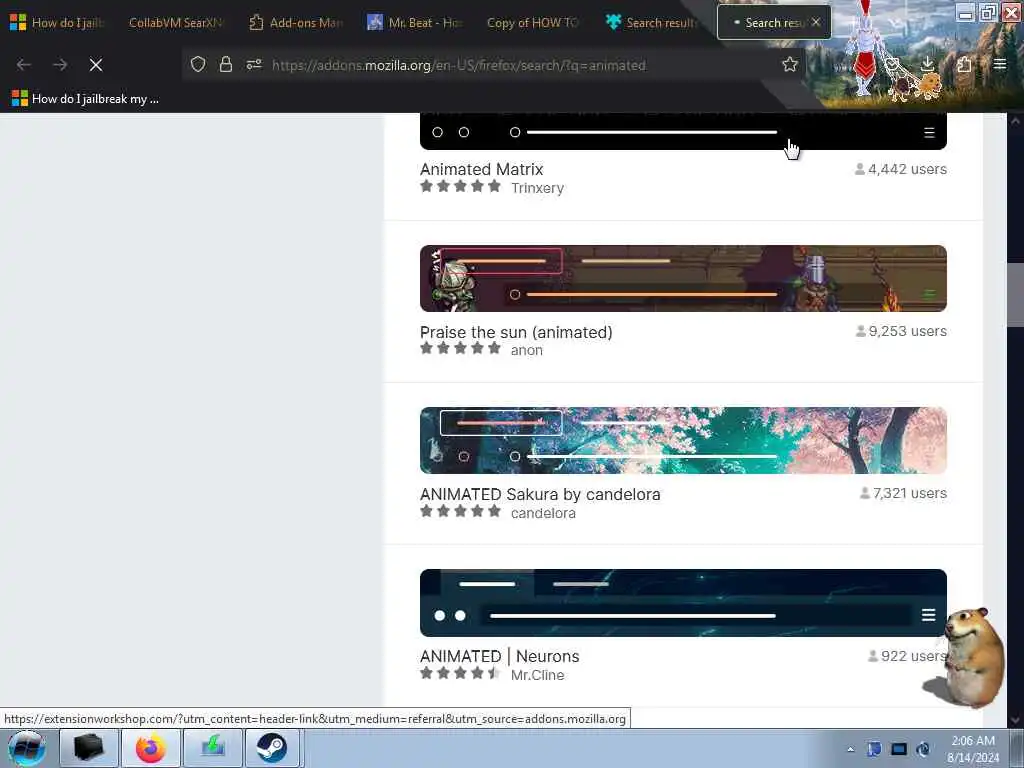This screenshot has width=1024, height=768.
Task: Open the Extensions puzzle-piece icon
Action: (x=964, y=65)
